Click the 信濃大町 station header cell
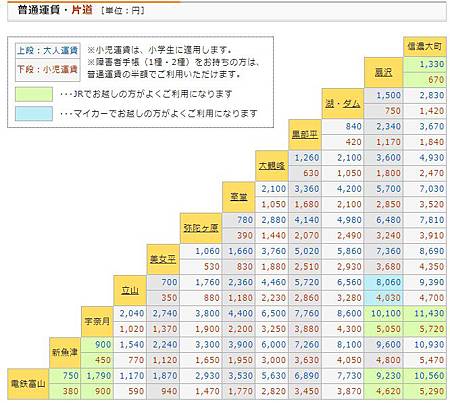This screenshot has width=450, height=403. point(425,47)
